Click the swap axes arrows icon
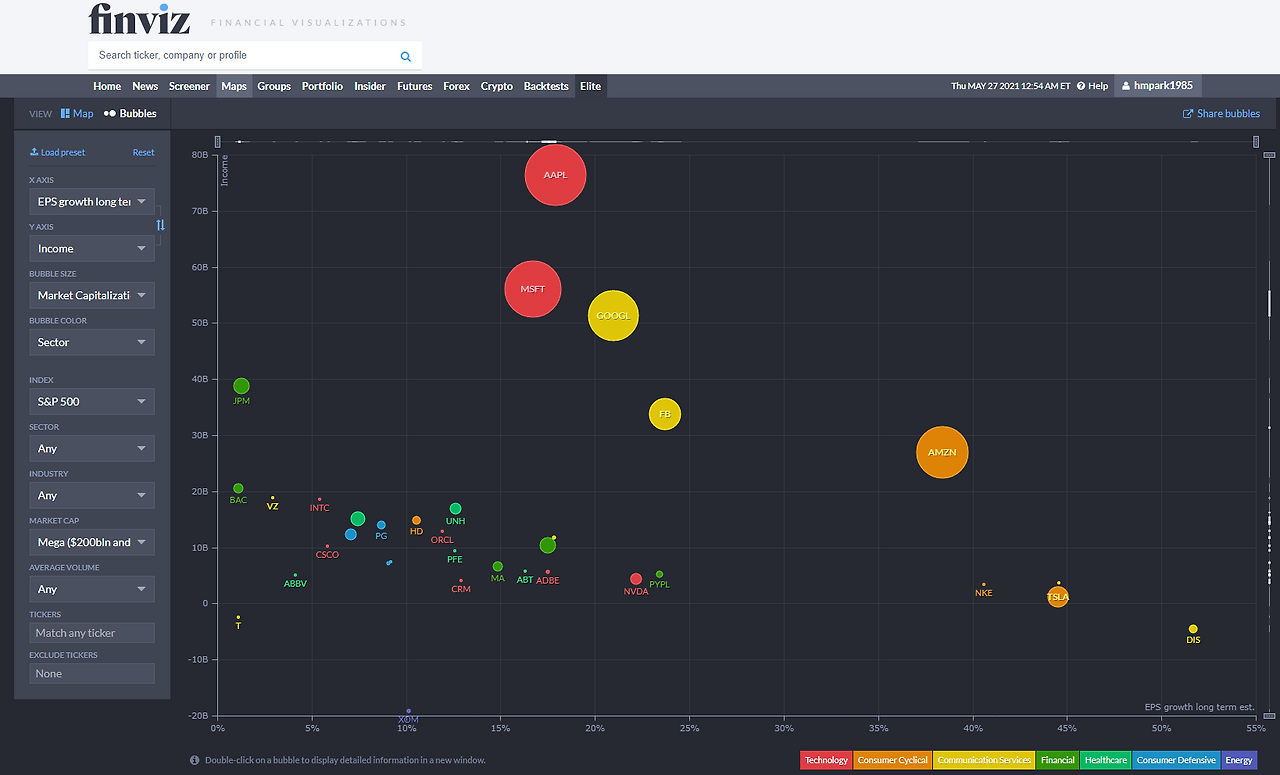Viewport: 1280px width, 775px height. 160,225
